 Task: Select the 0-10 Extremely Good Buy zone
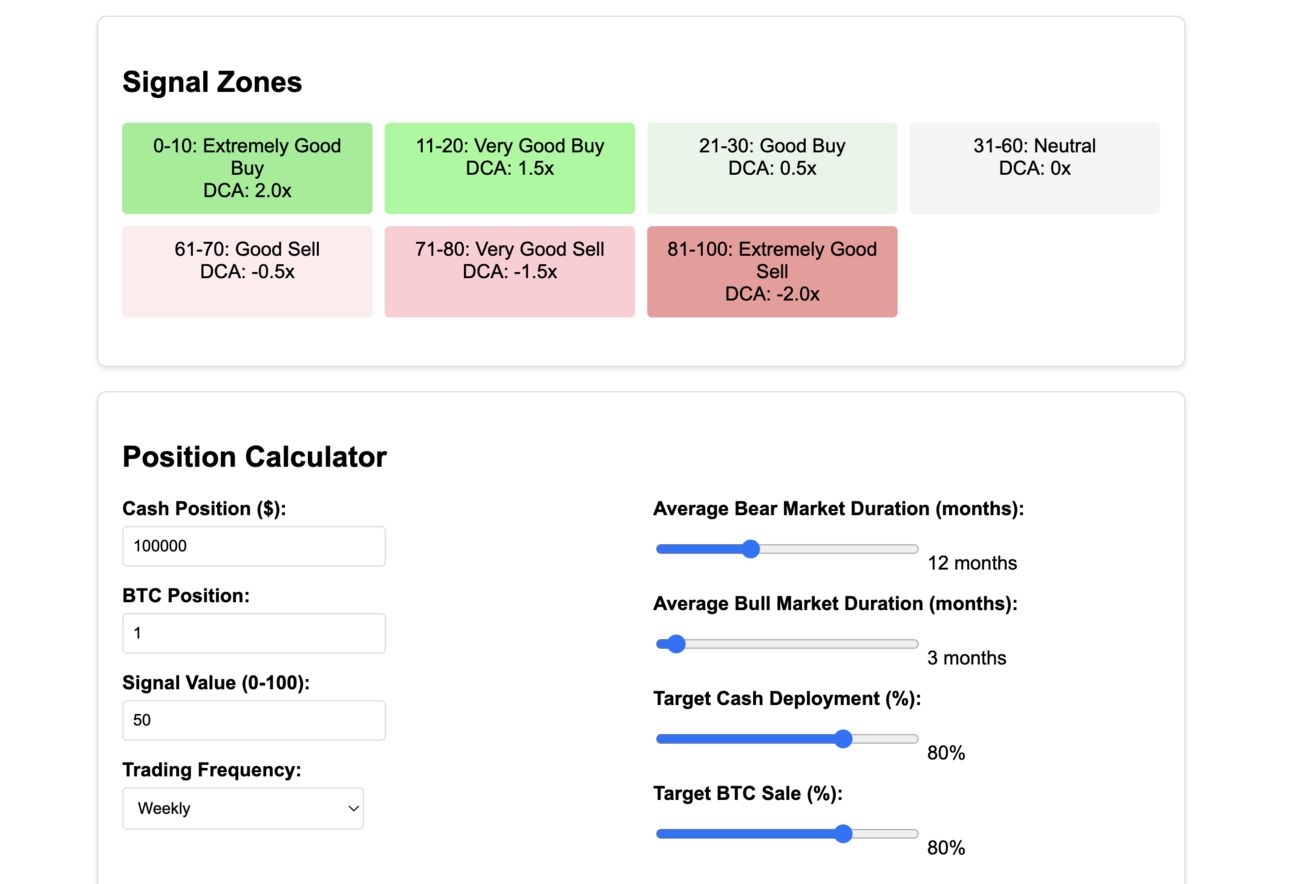(x=247, y=168)
